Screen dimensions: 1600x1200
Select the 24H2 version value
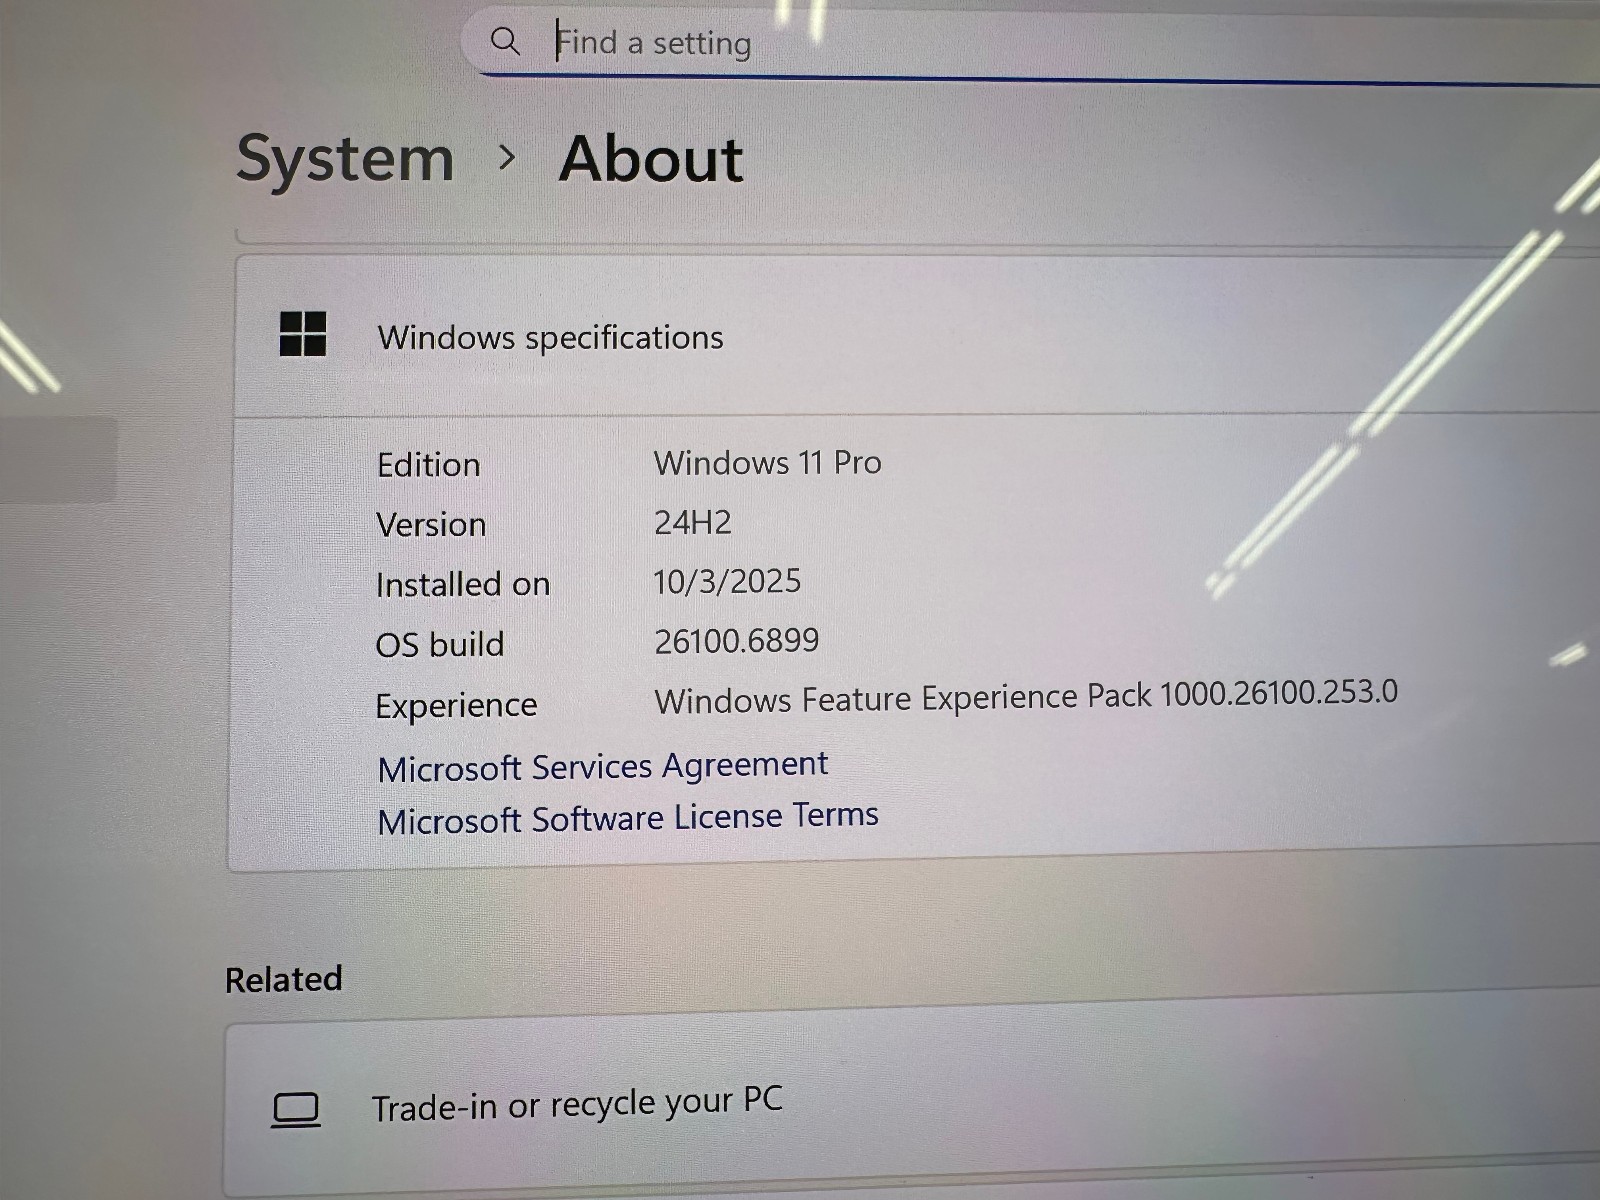pyautogui.click(x=692, y=521)
